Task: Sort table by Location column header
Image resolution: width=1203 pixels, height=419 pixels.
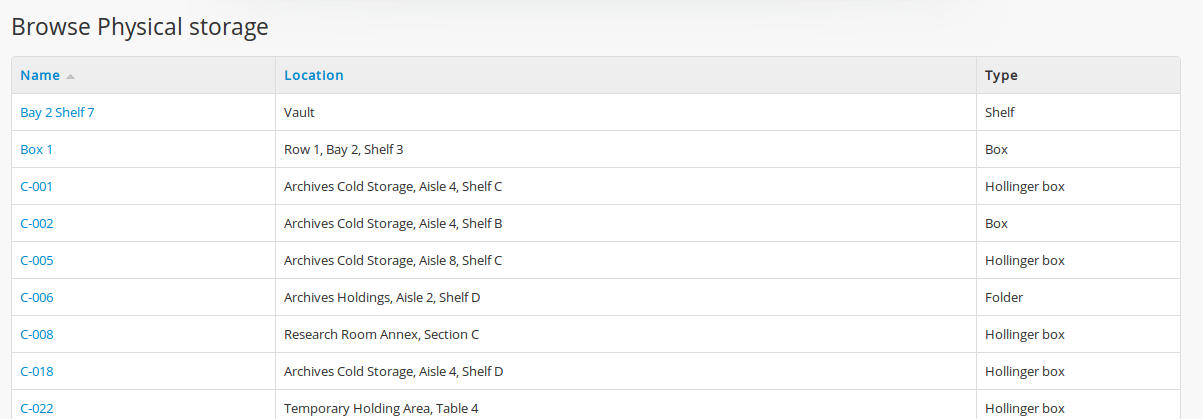Action: click(313, 75)
